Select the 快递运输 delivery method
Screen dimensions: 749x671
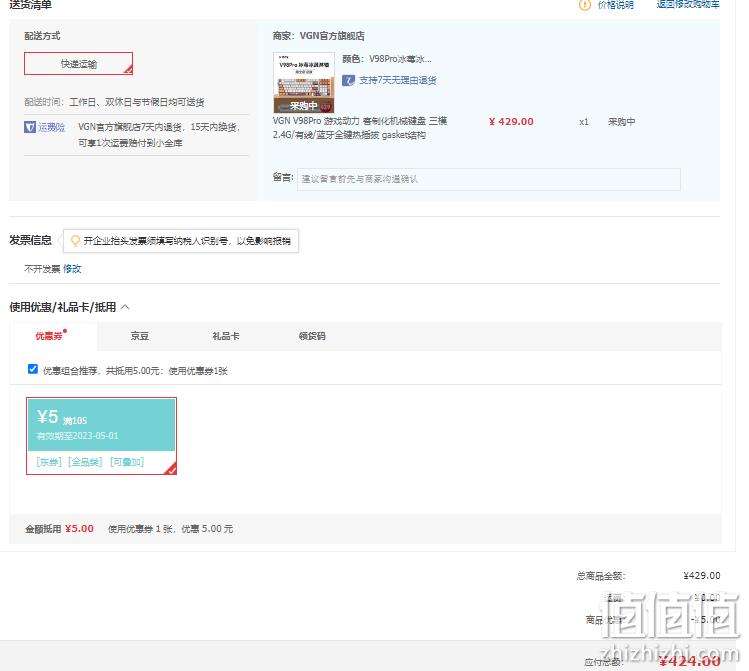click(78, 64)
